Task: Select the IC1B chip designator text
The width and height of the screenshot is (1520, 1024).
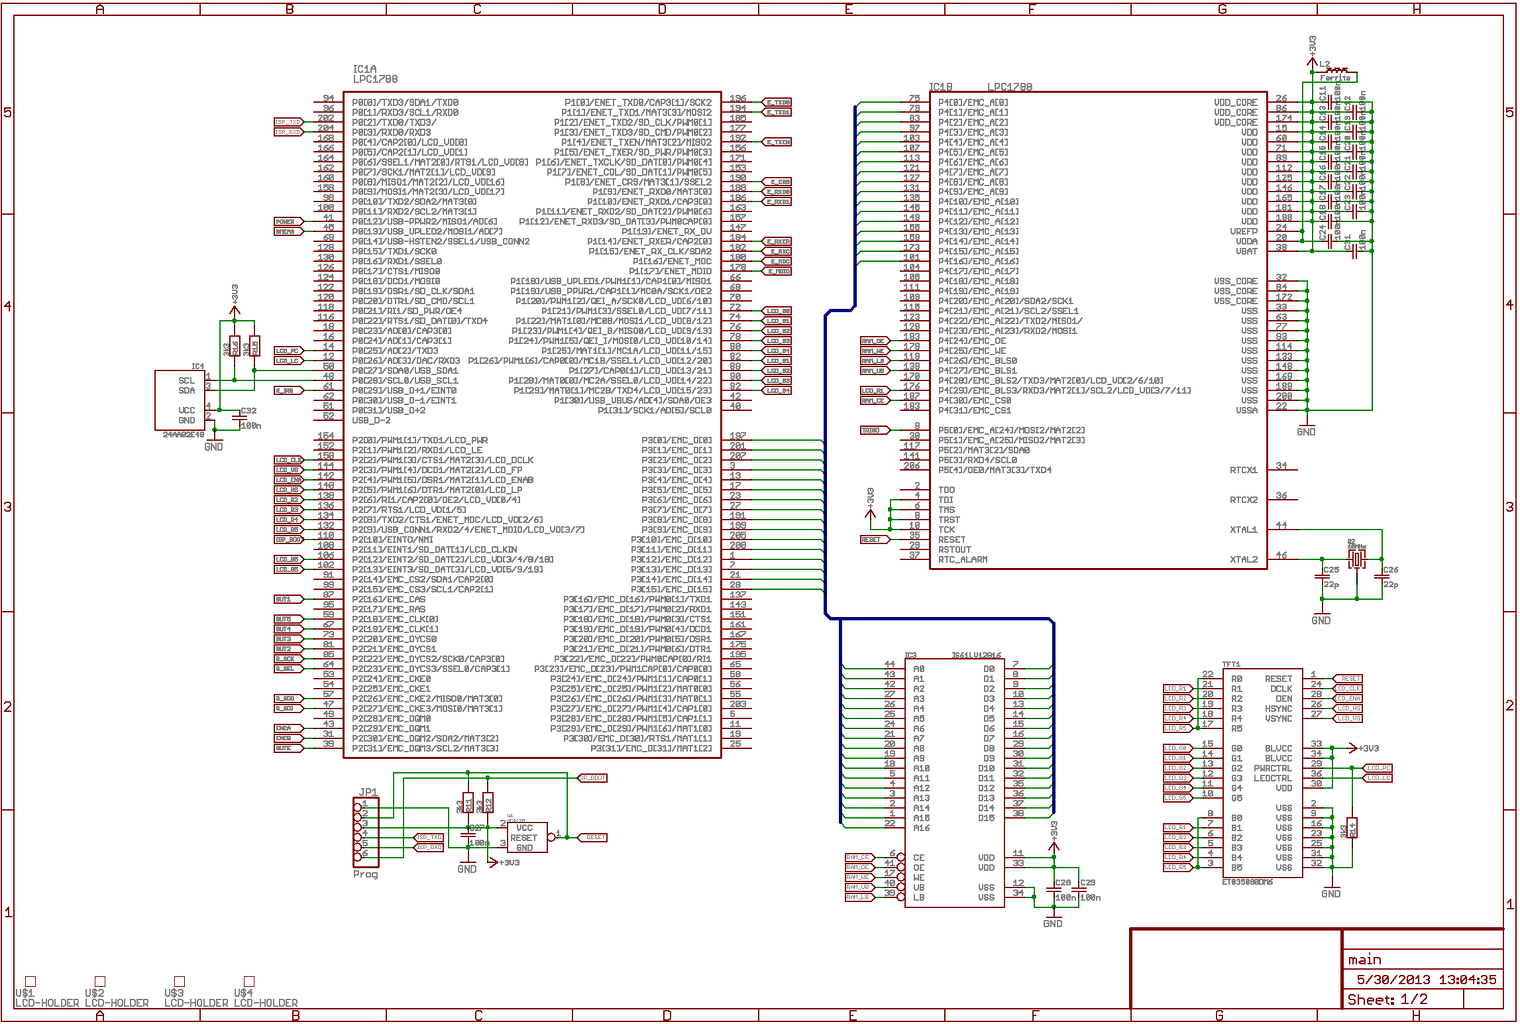Action: (x=941, y=87)
